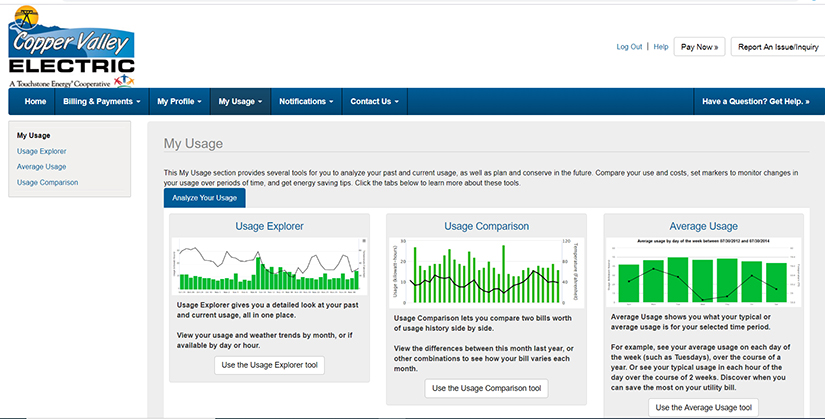Select the Analyze Your Usage tab
Screen dimensions: 825x419
point(204,198)
